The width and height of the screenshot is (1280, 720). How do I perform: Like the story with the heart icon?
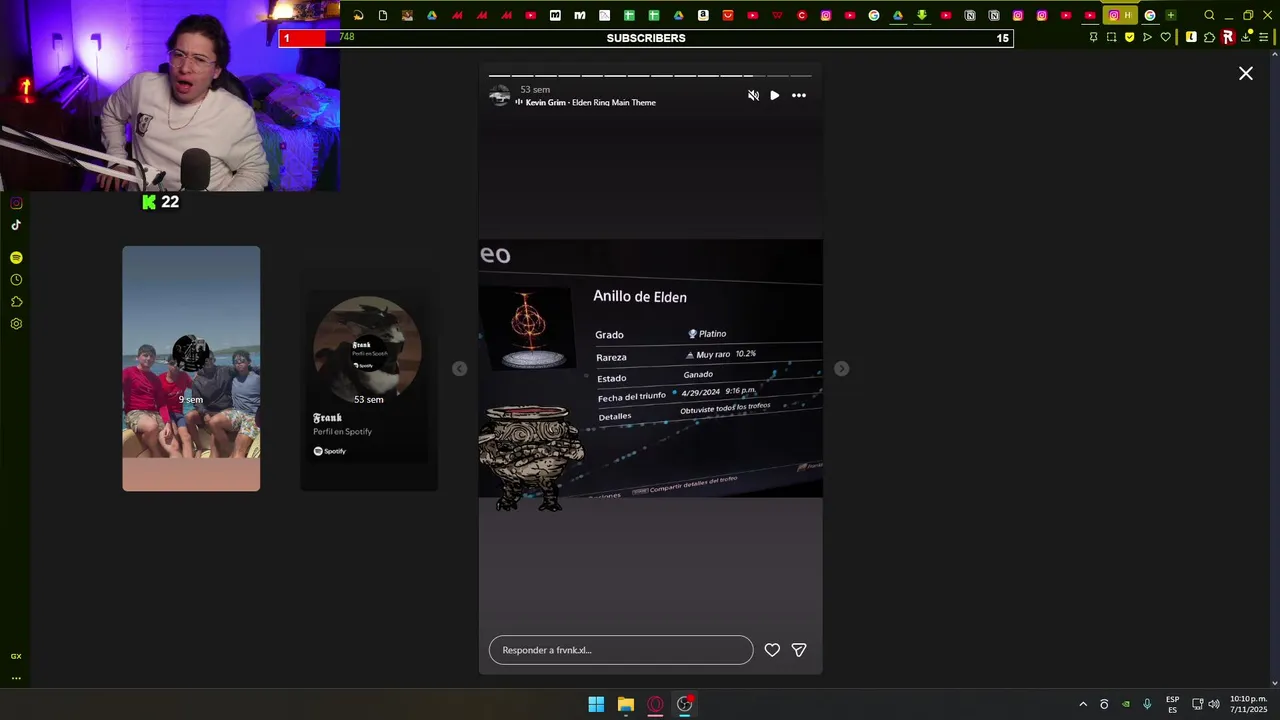coord(772,650)
